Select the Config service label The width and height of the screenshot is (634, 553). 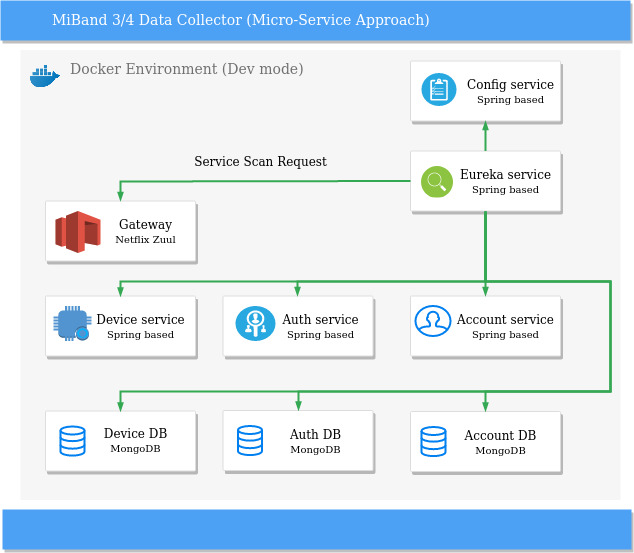point(510,84)
